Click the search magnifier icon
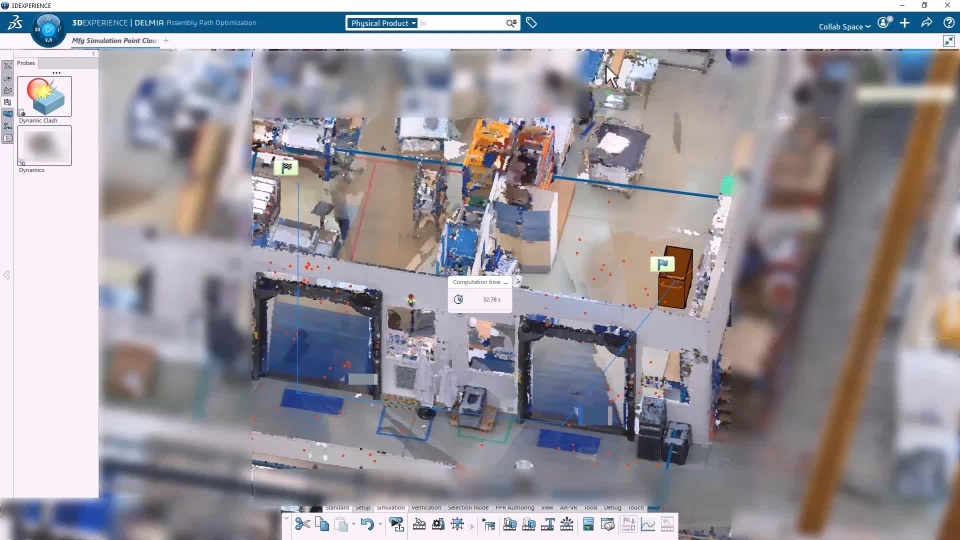This screenshot has width=960, height=540. pos(511,23)
